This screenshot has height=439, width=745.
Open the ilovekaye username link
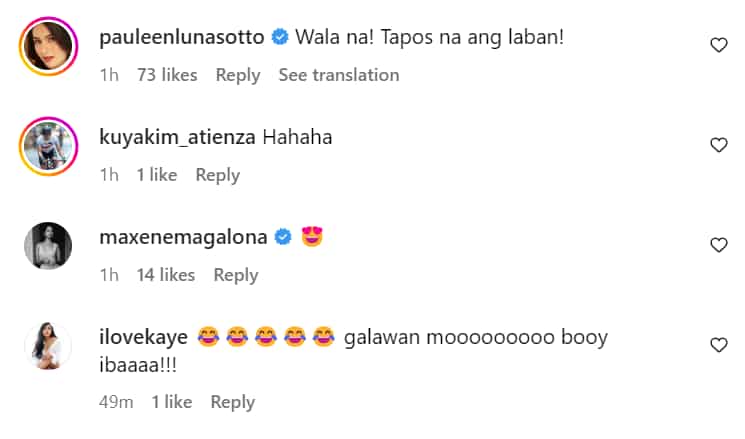click(143, 337)
